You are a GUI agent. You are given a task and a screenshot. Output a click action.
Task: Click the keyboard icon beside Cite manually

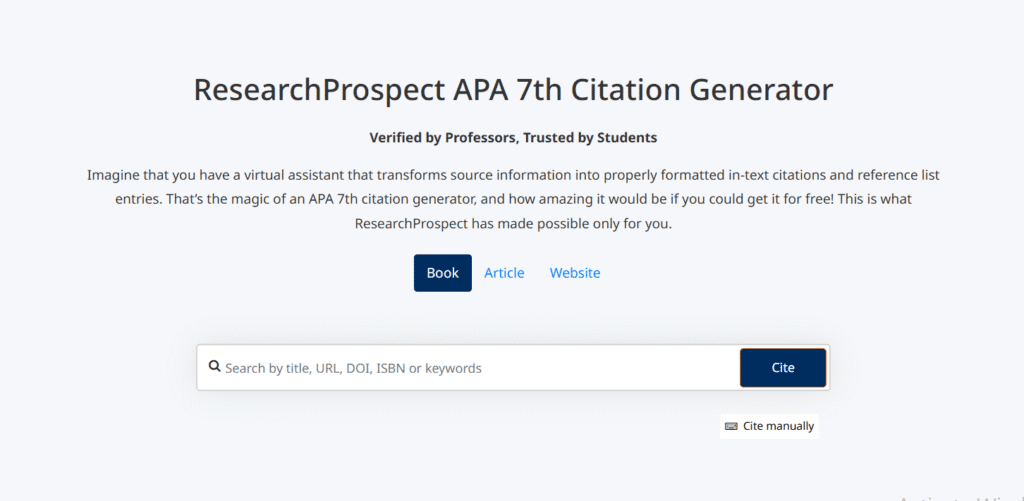click(731, 426)
